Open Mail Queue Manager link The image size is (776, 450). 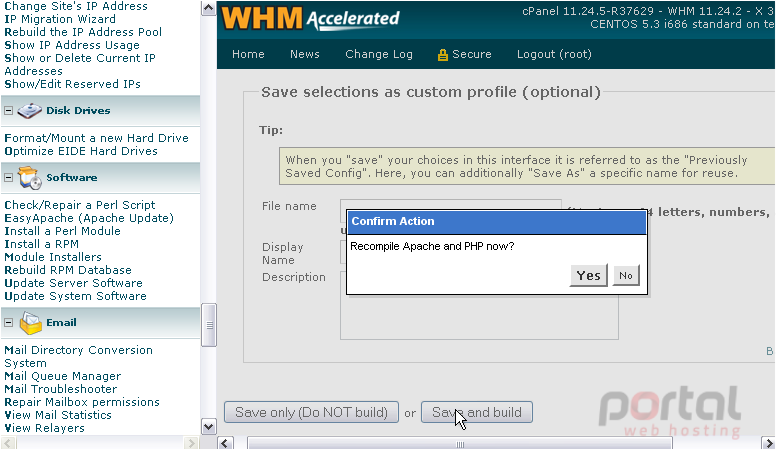click(62, 376)
